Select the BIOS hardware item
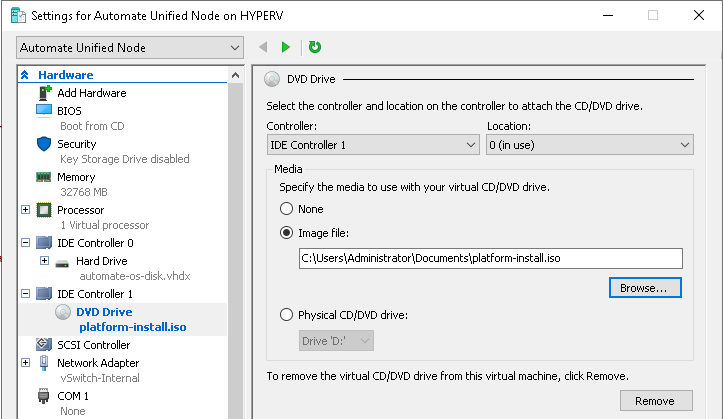The image size is (723, 419). pos(69,110)
